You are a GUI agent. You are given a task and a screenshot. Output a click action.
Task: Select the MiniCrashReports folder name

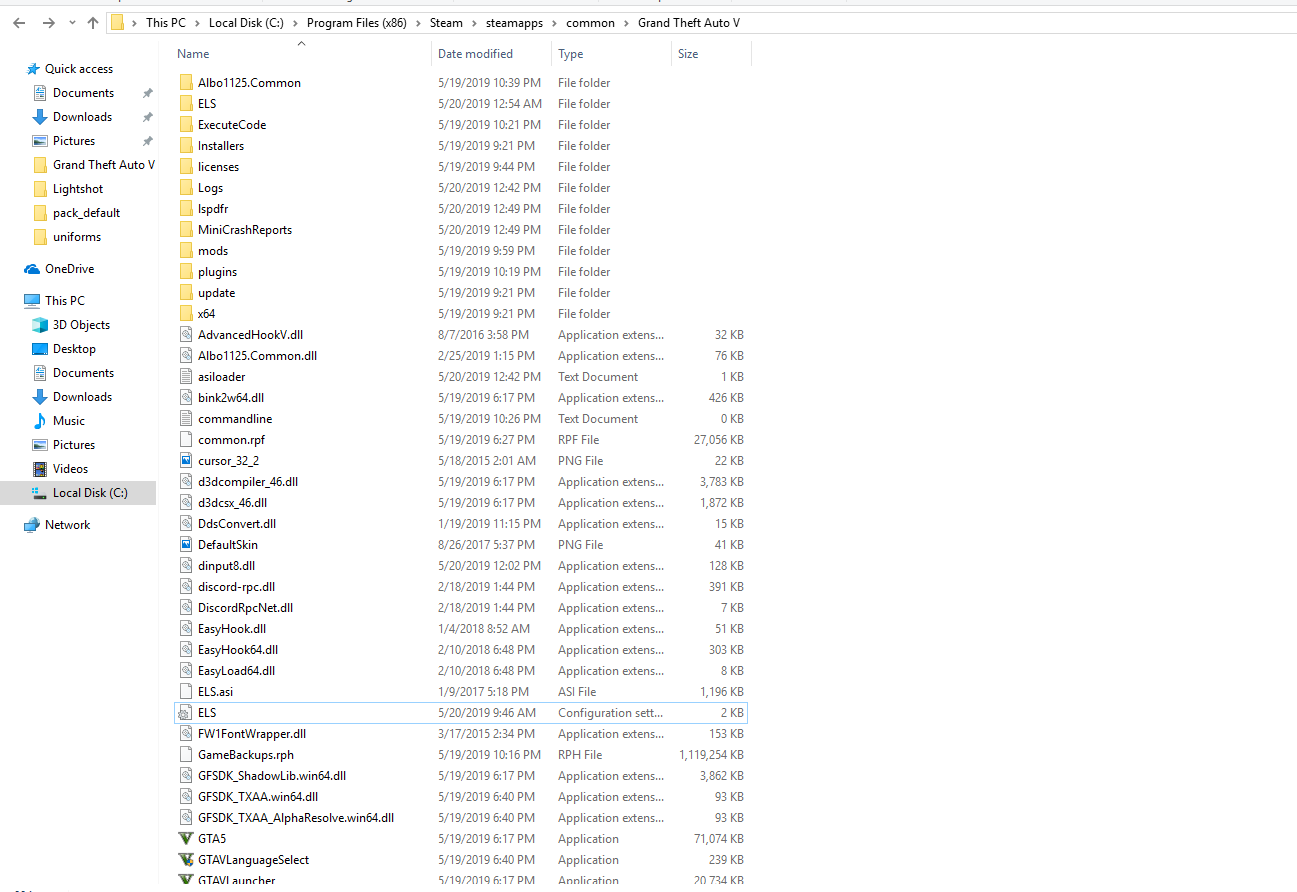[245, 230]
